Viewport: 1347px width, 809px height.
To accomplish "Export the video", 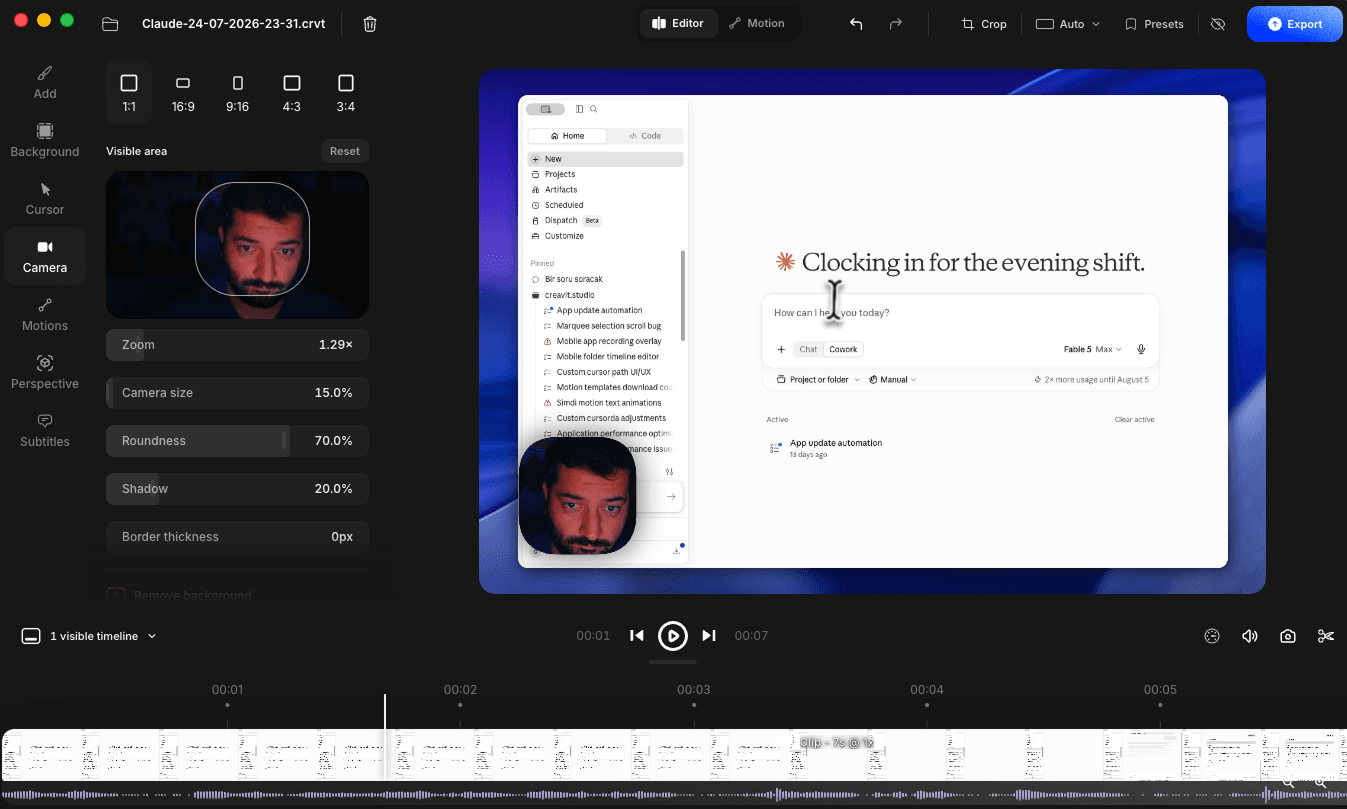I will coord(1295,24).
